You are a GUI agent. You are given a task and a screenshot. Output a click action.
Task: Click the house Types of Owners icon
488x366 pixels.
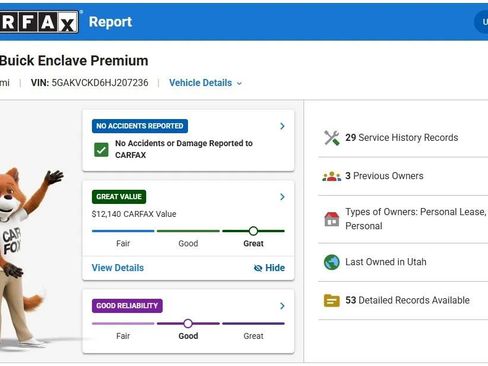tap(332, 219)
